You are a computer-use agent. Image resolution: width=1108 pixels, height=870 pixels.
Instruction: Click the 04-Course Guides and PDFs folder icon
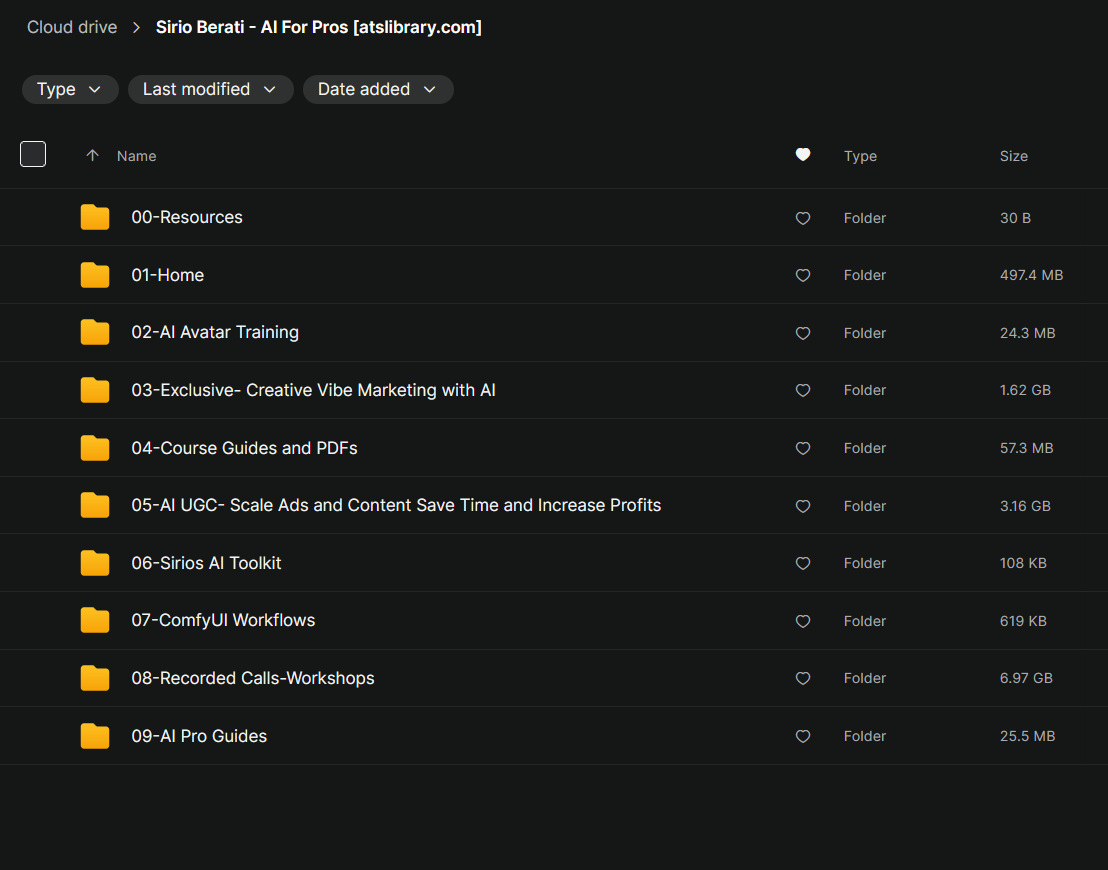pos(95,448)
